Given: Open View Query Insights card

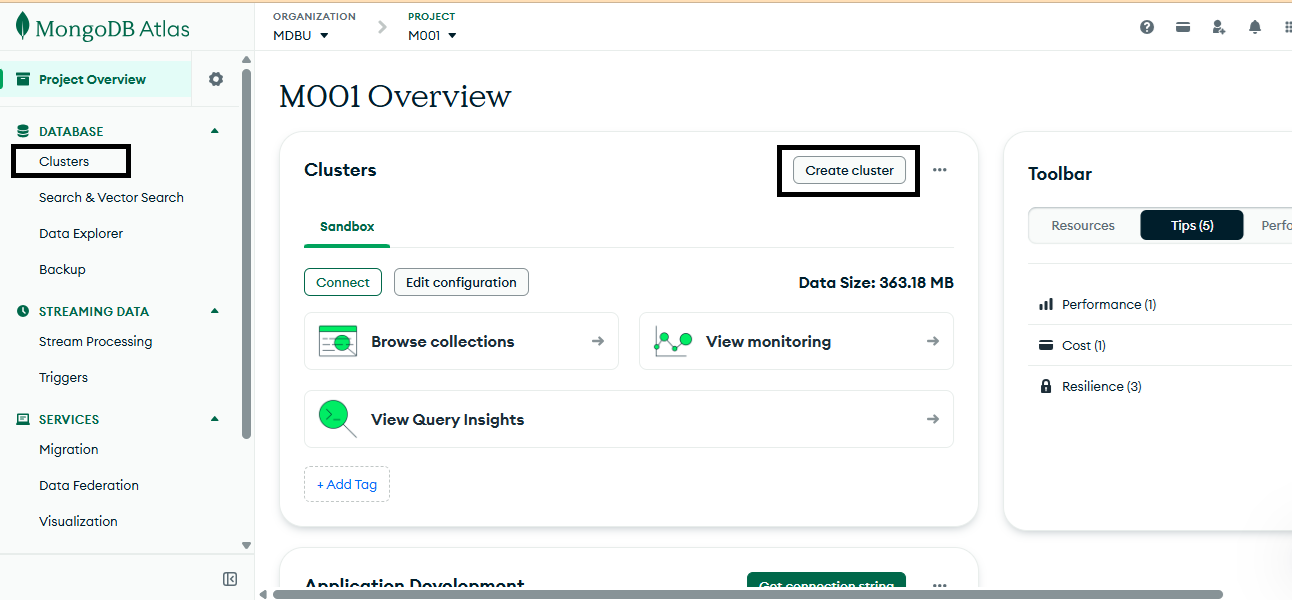Looking at the screenshot, I should (x=629, y=419).
